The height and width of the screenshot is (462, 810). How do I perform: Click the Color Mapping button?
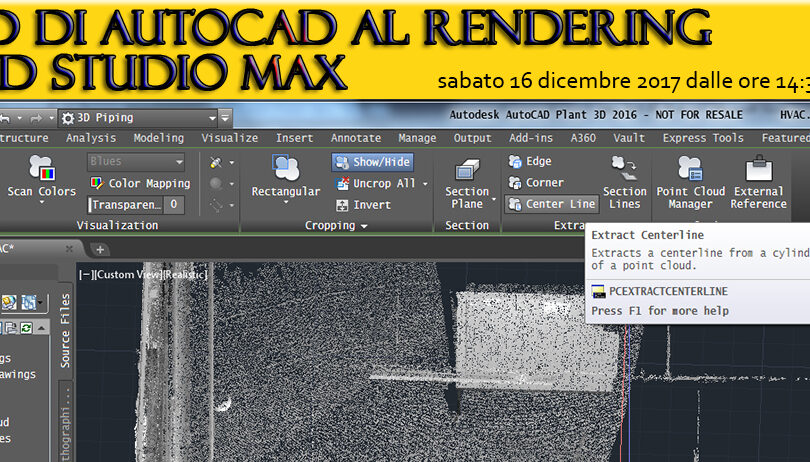[140, 183]
